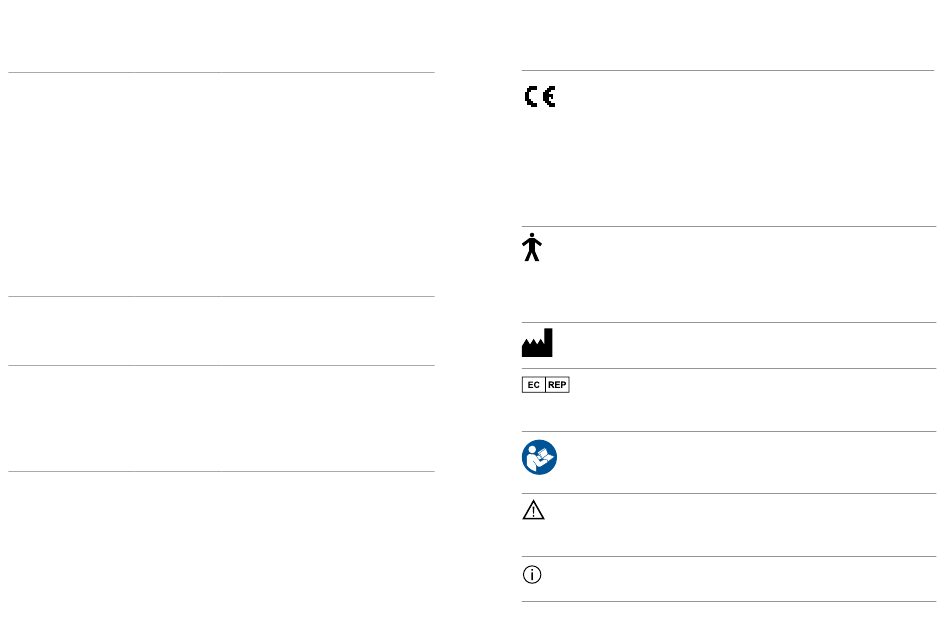Select the caution triangle symbol
The width and height of the screenshot is (950, 627).
533,510
